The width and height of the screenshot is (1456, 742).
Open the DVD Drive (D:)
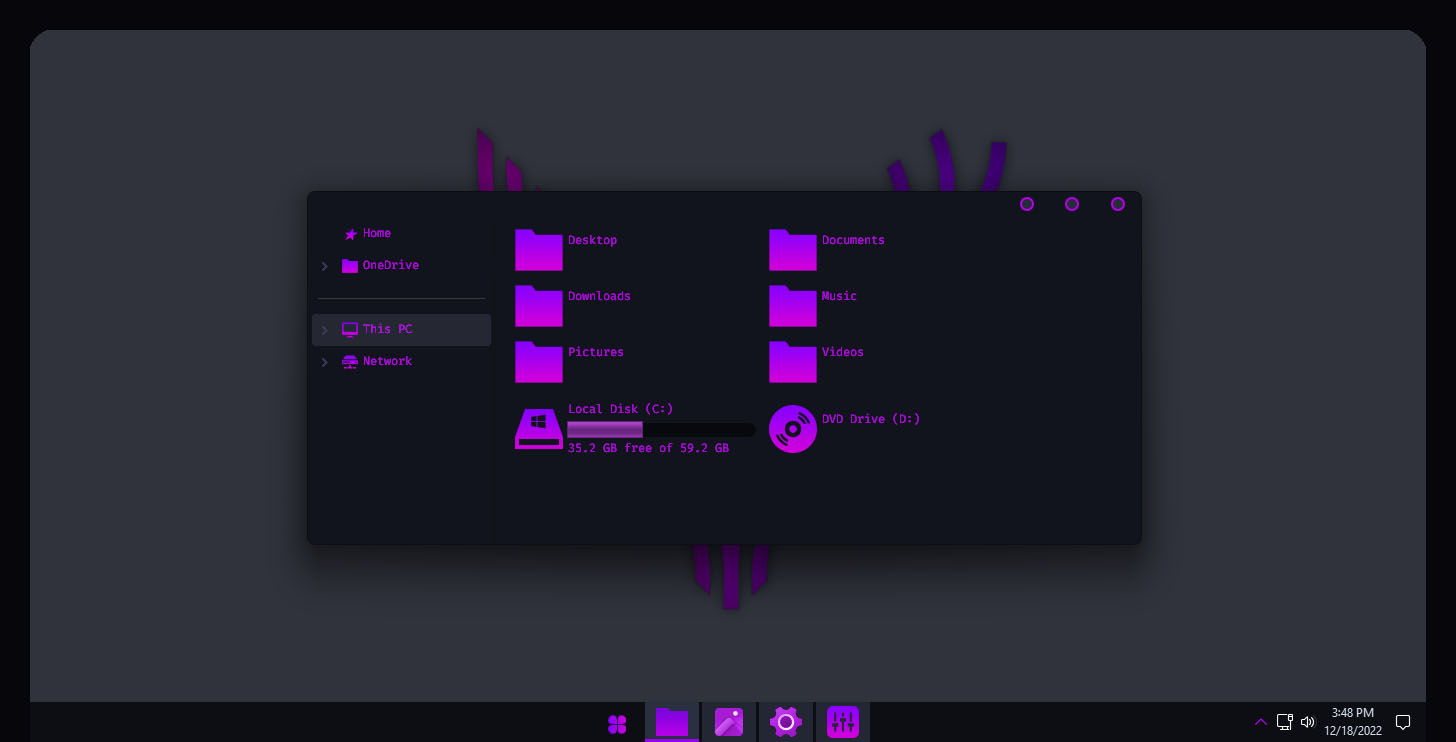(x=792, y=428)
